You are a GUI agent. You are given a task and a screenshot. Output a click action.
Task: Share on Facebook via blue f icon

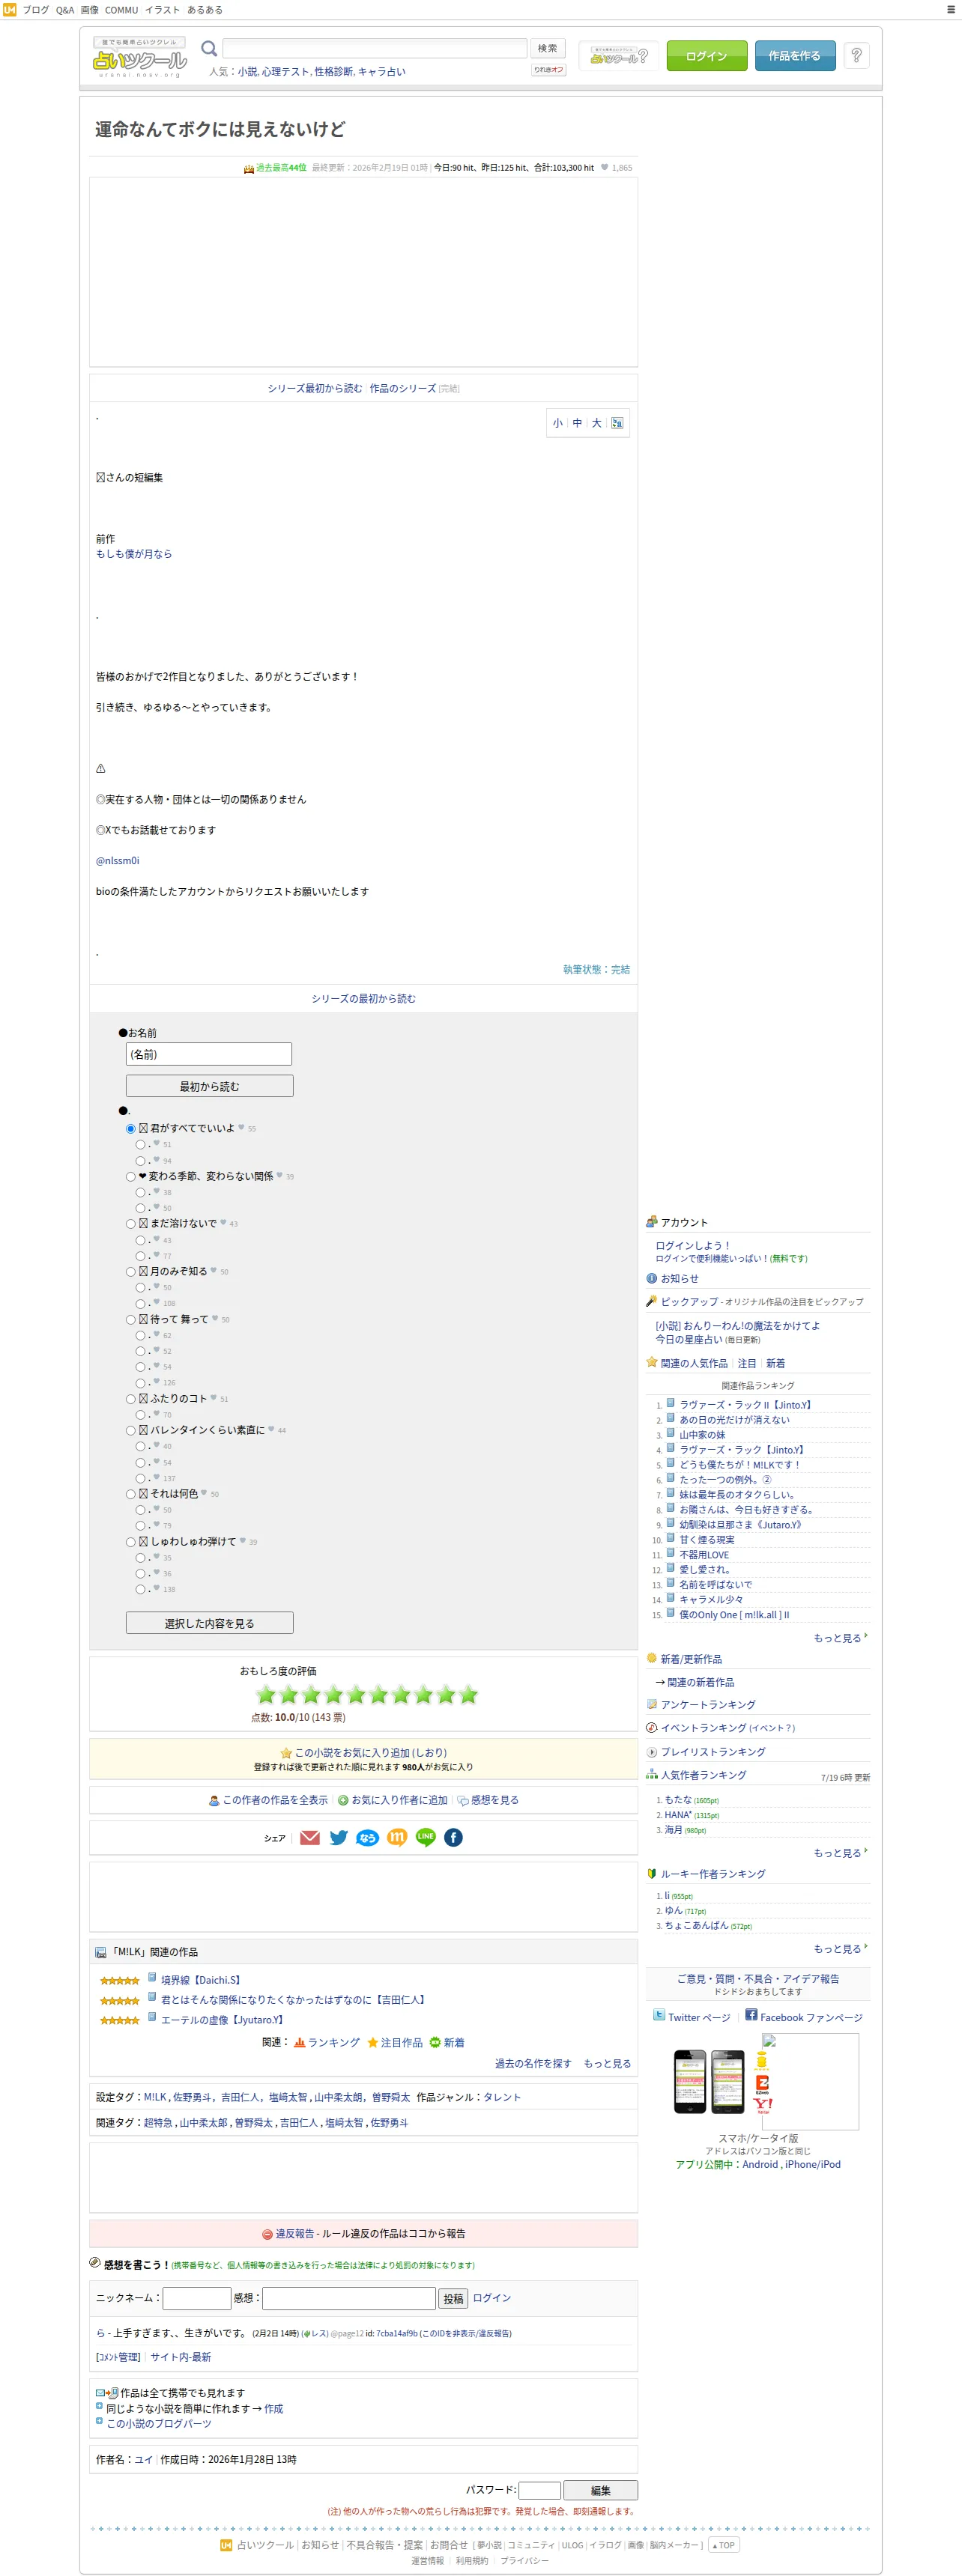[x=453, y=1837]
